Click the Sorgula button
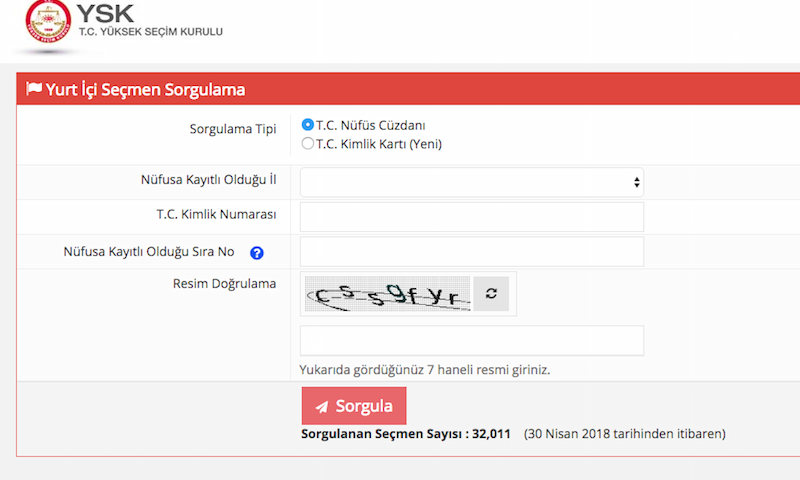Image resolution: width=800 pixels, height=480 pixels. click(354, 406)
